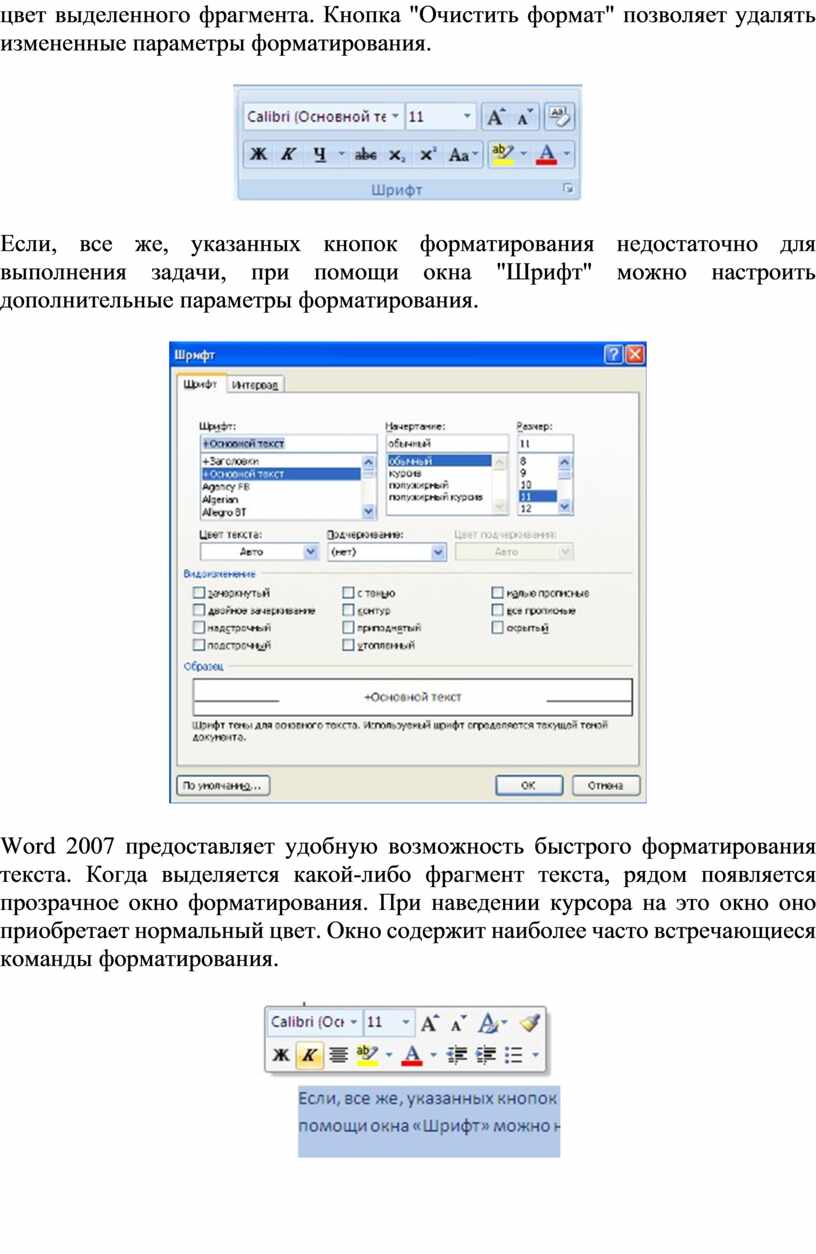Apply font color on the floating mini toolbar
Image resolution: width=816 pixels, height=1254 pixels.
click(411, 1054)
